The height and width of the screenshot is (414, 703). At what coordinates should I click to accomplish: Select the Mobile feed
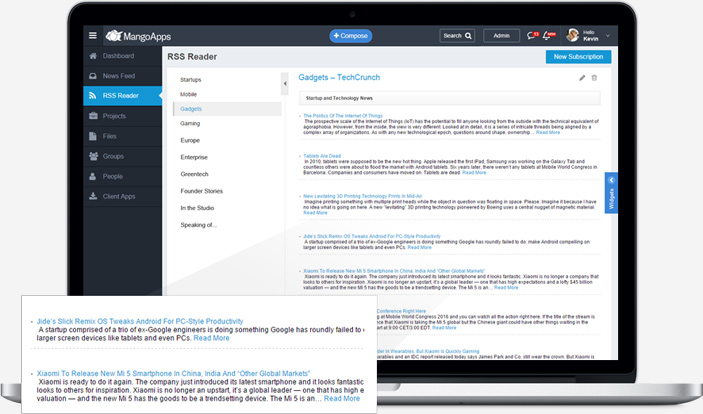(188, 94)
